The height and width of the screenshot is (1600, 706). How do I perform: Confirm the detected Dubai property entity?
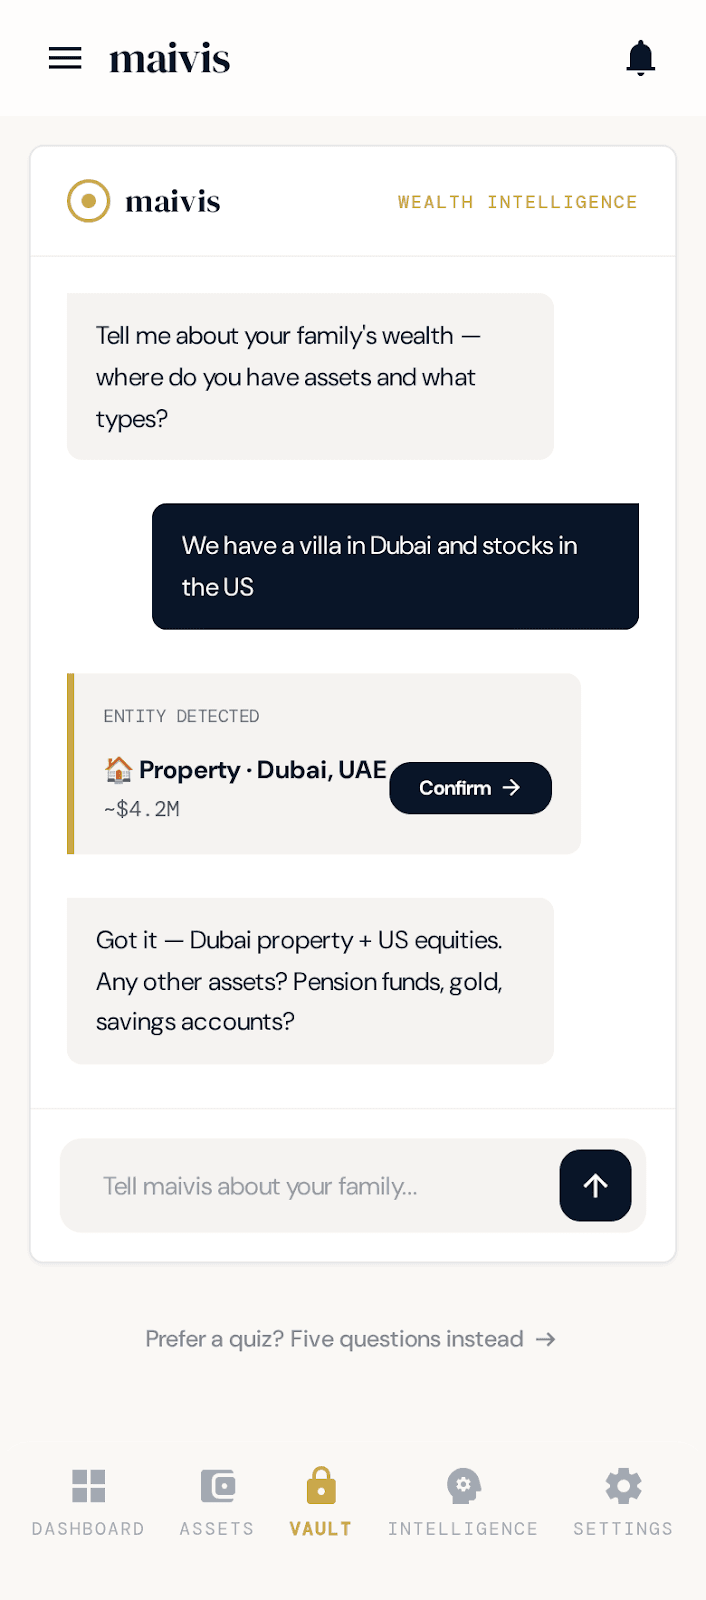pyautogui.click(x=470, y=788)
